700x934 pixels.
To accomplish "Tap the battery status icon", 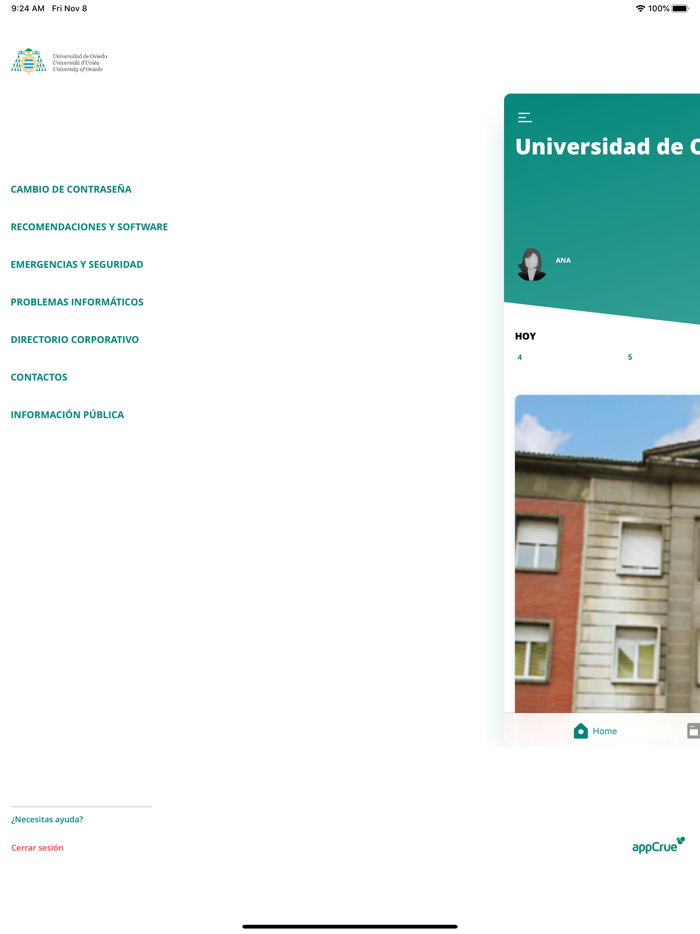I will (680, 8).
